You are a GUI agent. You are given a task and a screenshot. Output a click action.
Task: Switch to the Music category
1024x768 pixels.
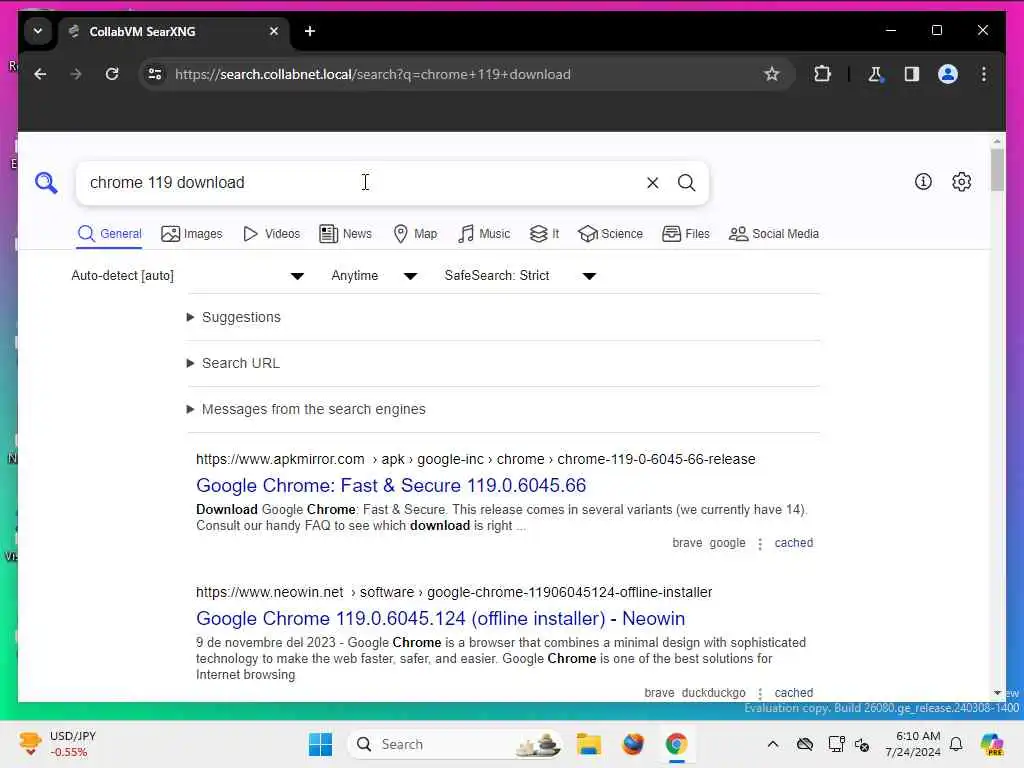(484, 234)
